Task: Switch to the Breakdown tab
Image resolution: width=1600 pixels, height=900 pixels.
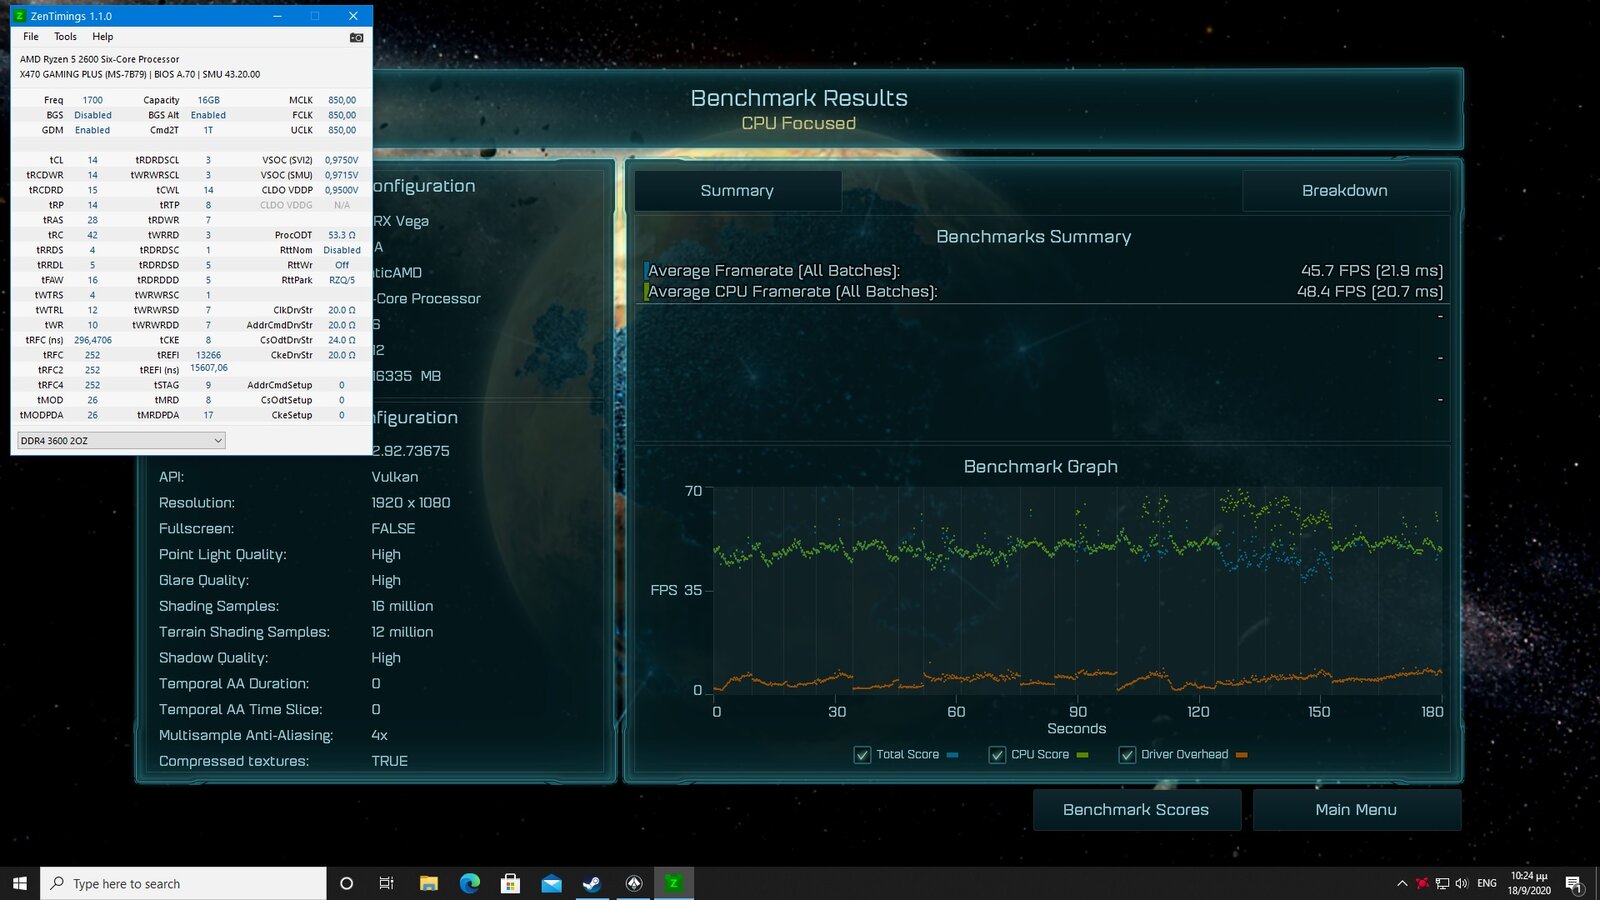Action: [1345, 190]
